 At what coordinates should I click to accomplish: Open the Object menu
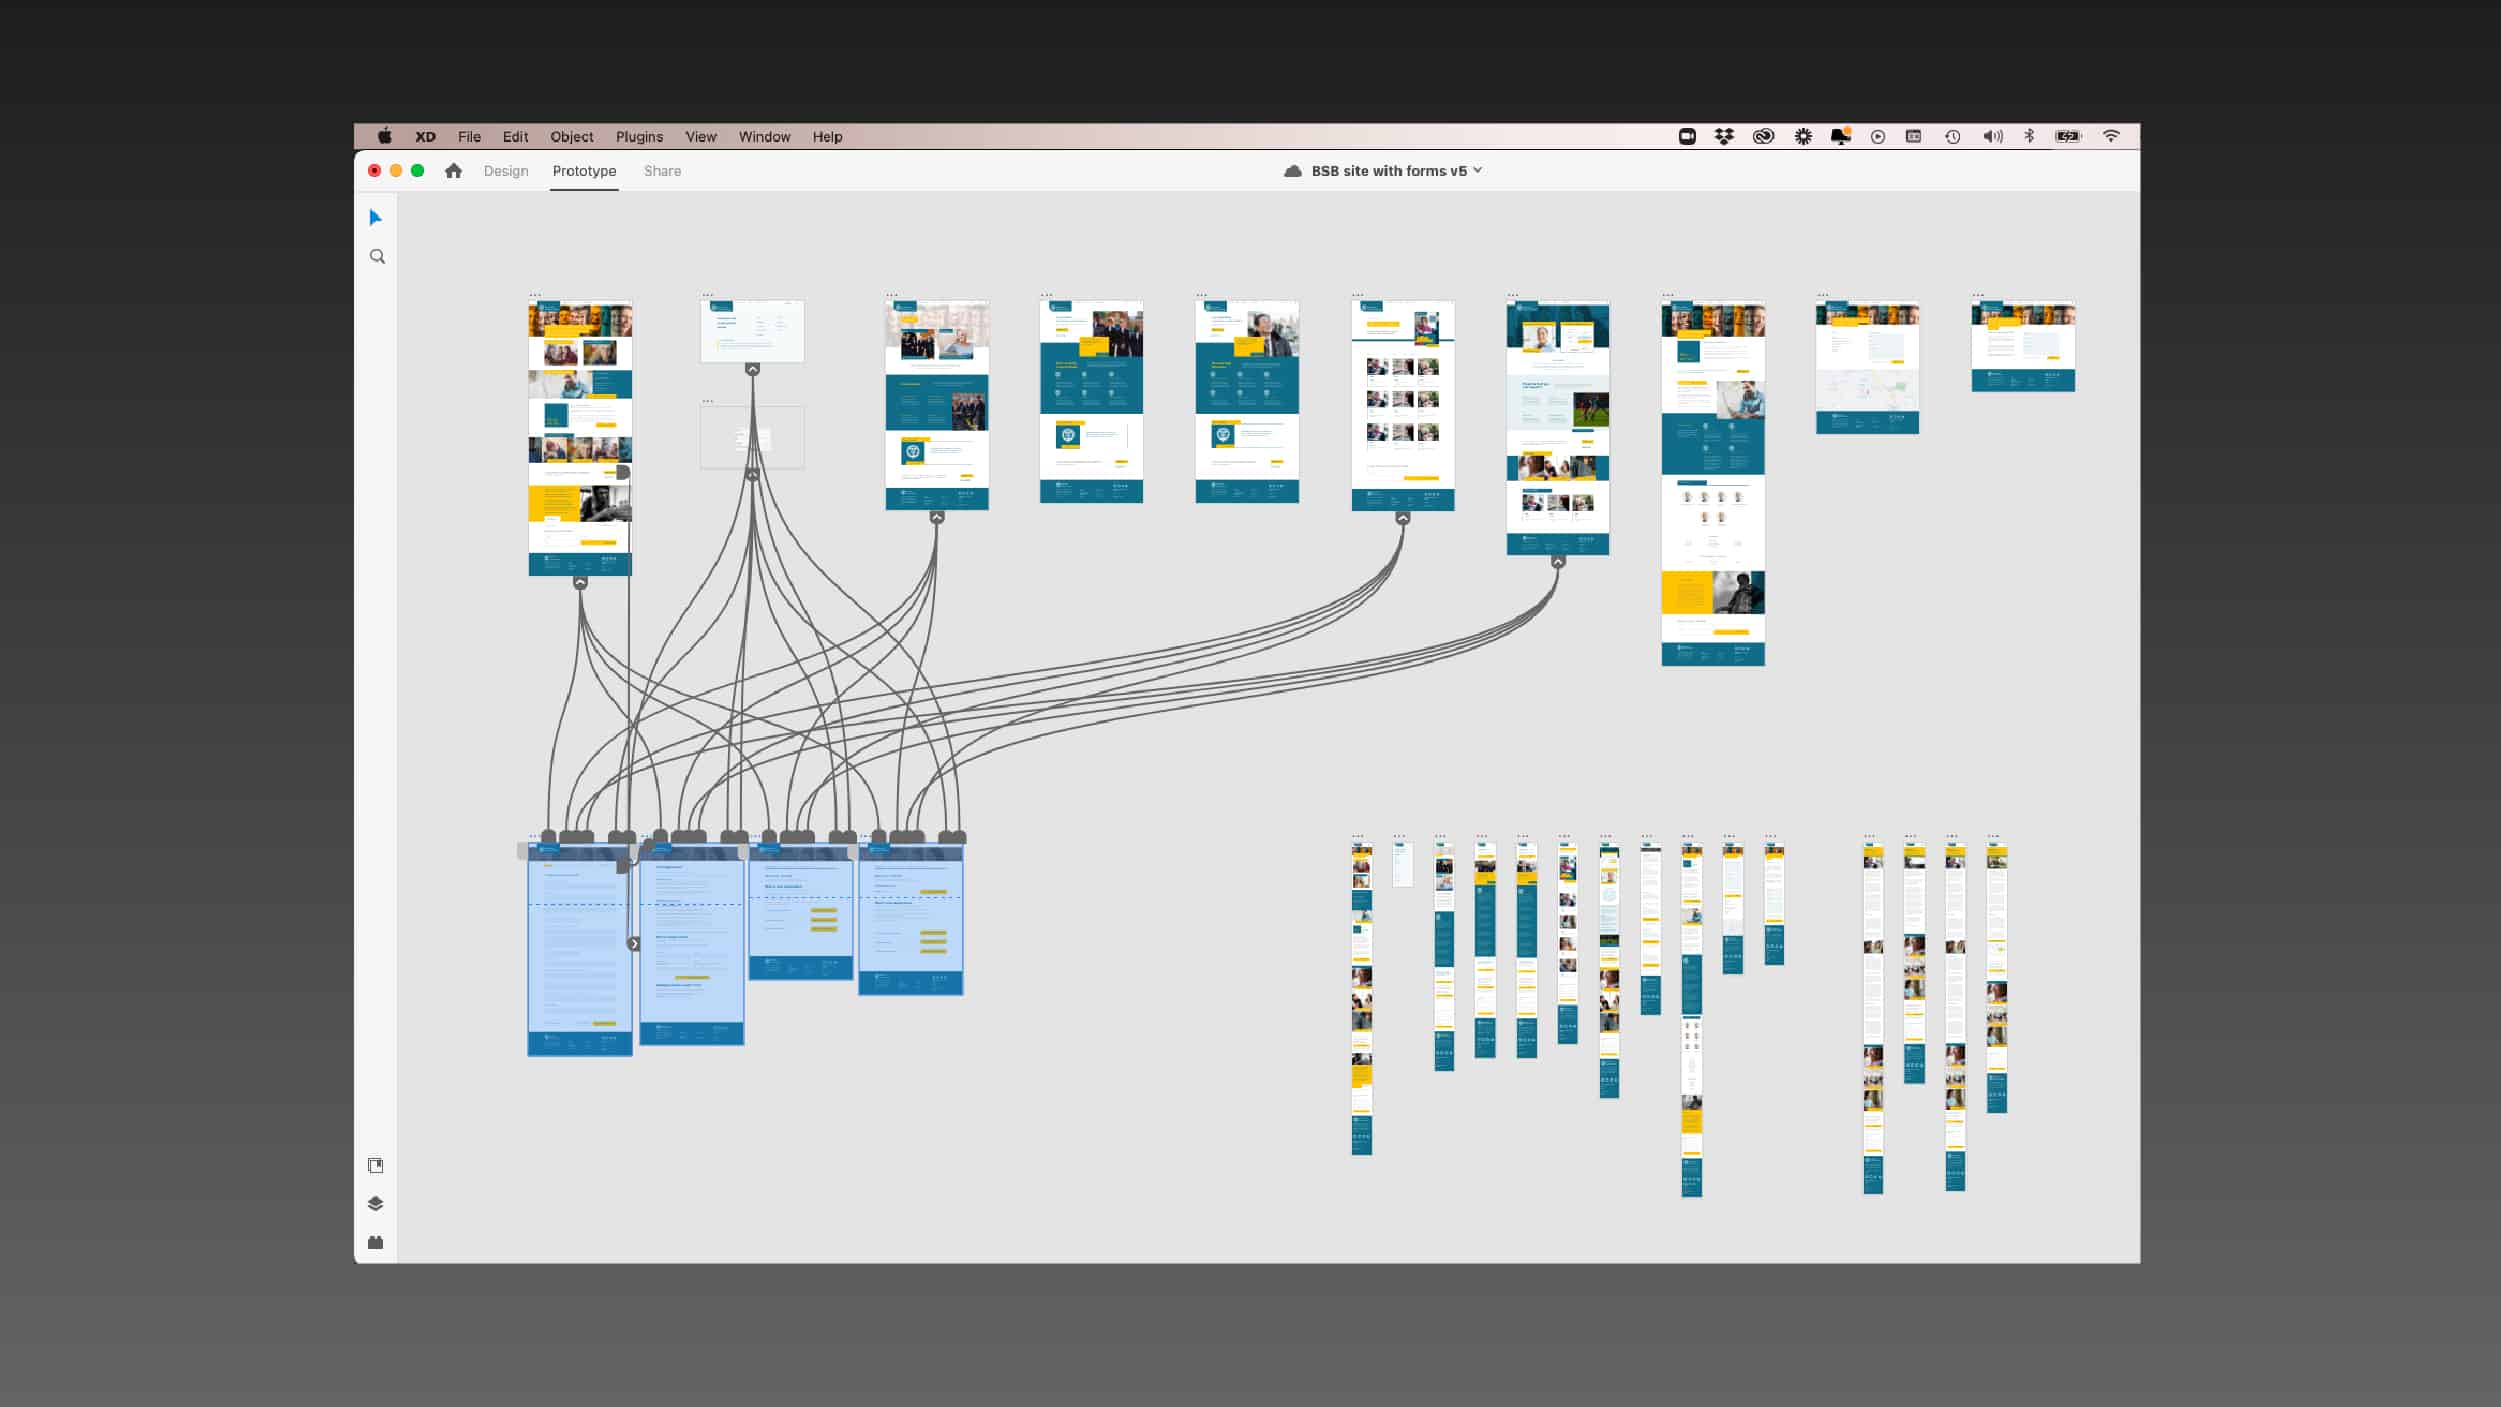click(x=571, y=137)
